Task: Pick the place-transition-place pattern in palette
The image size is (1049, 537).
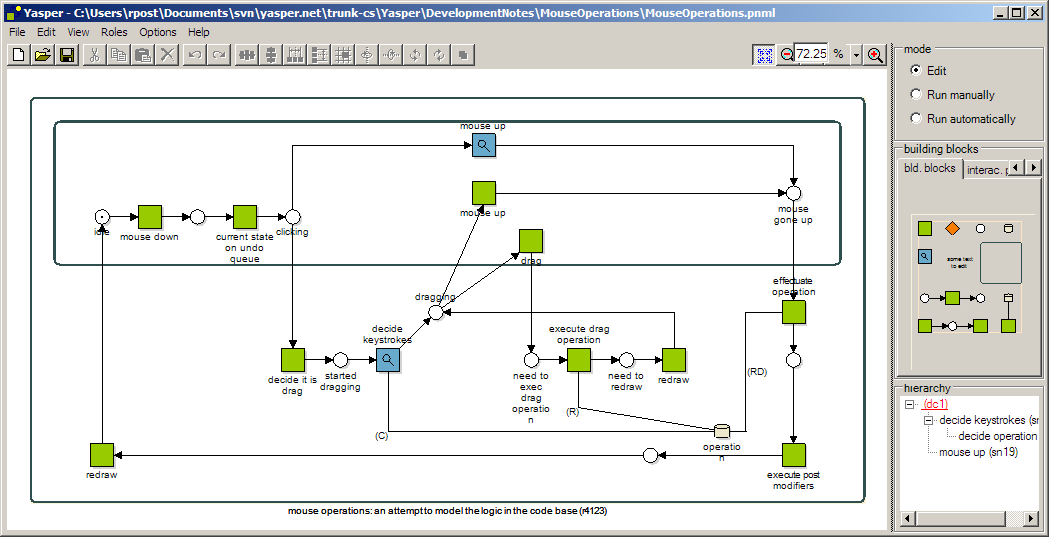Action: (x=953, y=298)
